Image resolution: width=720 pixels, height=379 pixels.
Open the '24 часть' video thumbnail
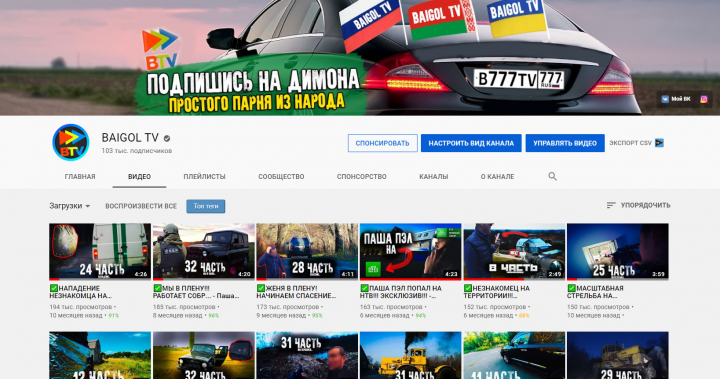click(x=100, y=251)
